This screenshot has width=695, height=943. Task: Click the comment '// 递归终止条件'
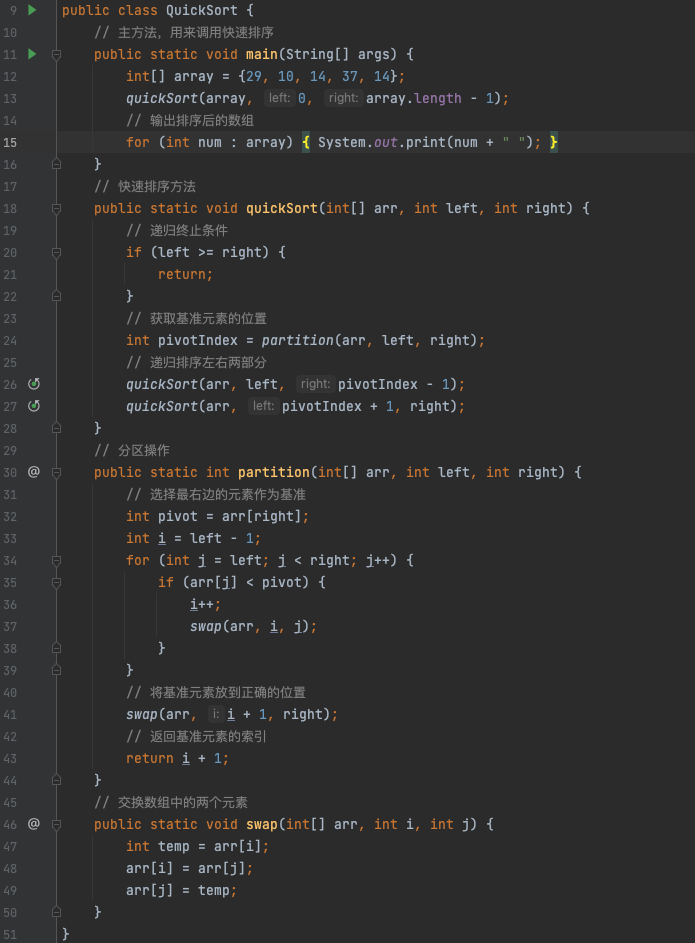pos(177,230)
